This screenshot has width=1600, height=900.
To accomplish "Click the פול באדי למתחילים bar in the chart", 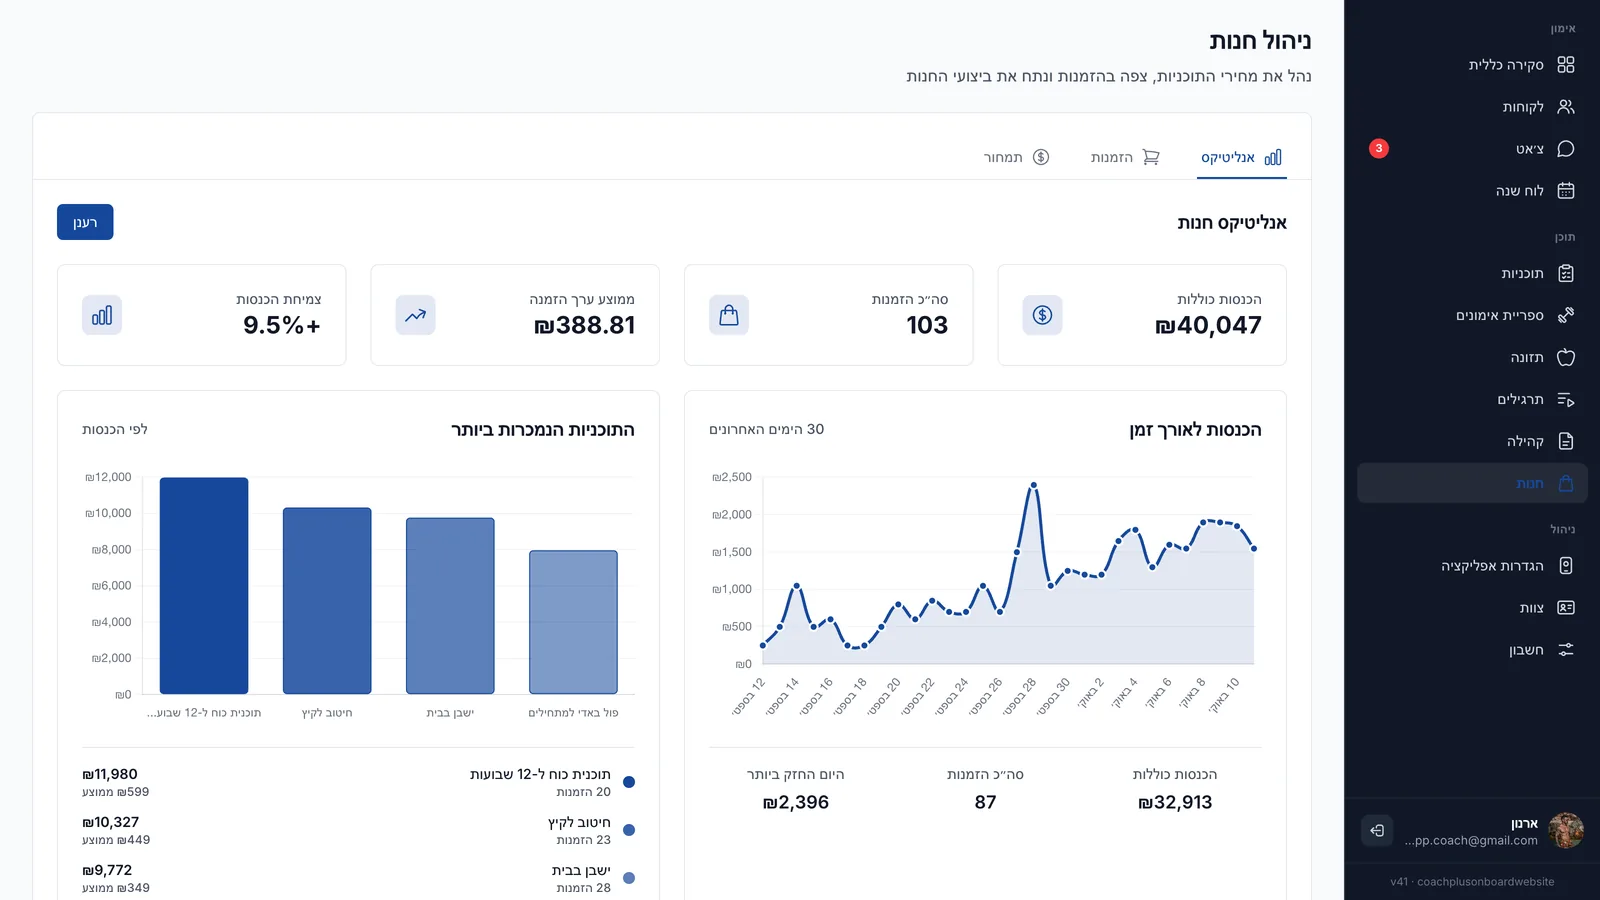I will point(573,622).
